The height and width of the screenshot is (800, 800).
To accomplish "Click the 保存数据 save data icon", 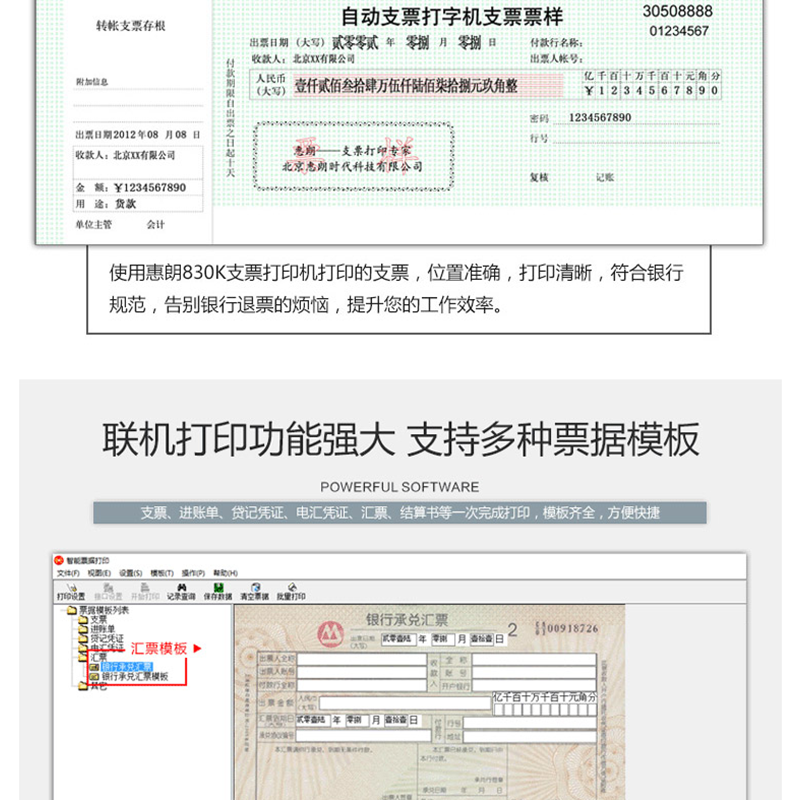I will point(218,588).
